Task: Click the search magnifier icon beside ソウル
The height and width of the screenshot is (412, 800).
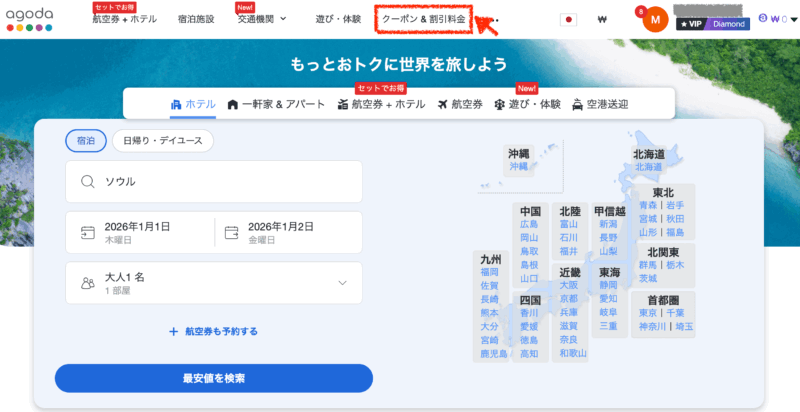Action: point(88,182)
